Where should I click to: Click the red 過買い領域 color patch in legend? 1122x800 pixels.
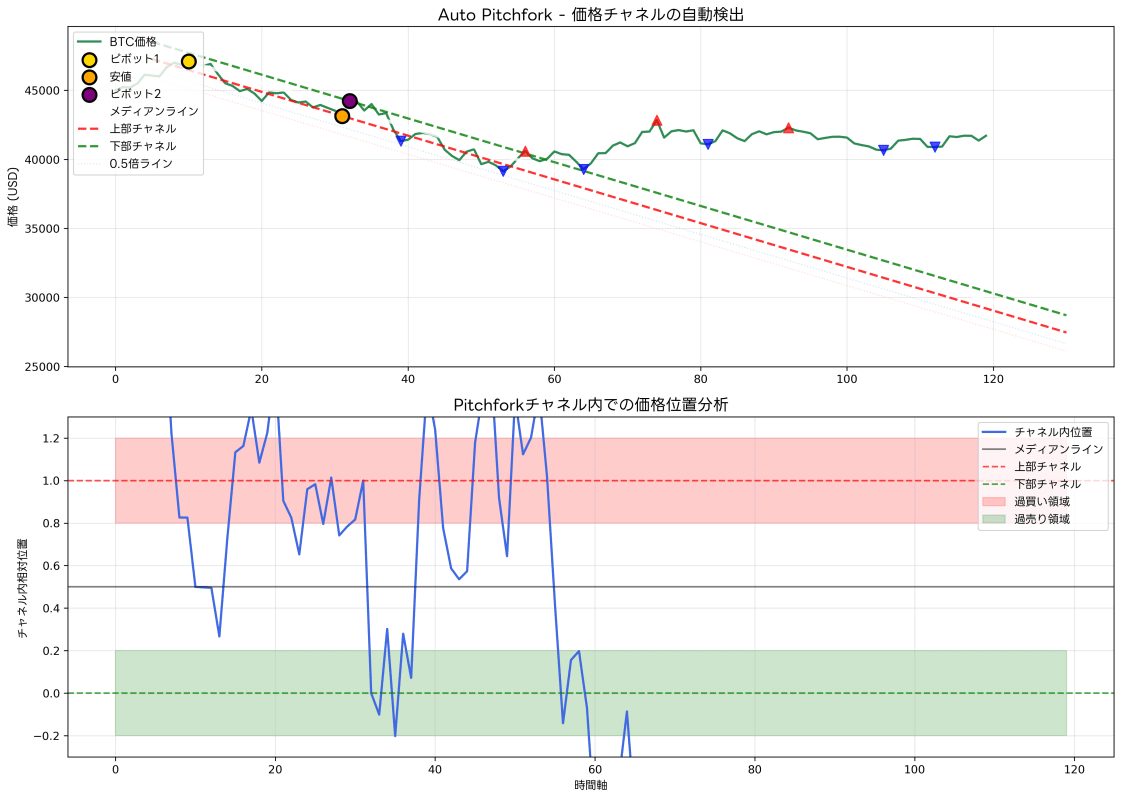[995, 502]
